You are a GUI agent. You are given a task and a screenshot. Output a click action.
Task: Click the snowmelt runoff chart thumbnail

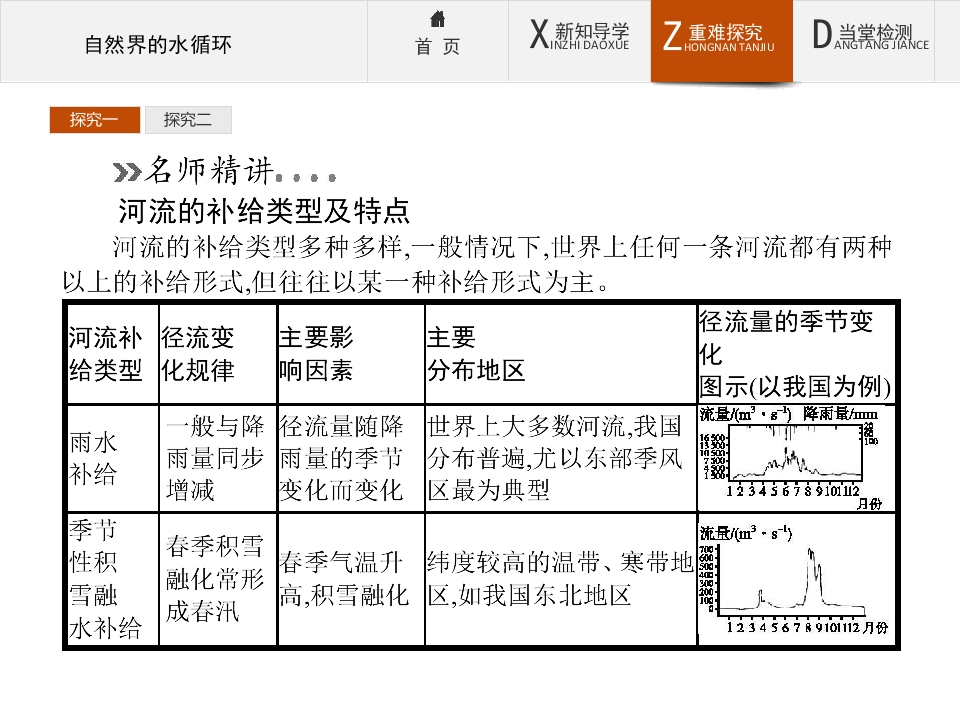tap(796, 579)
